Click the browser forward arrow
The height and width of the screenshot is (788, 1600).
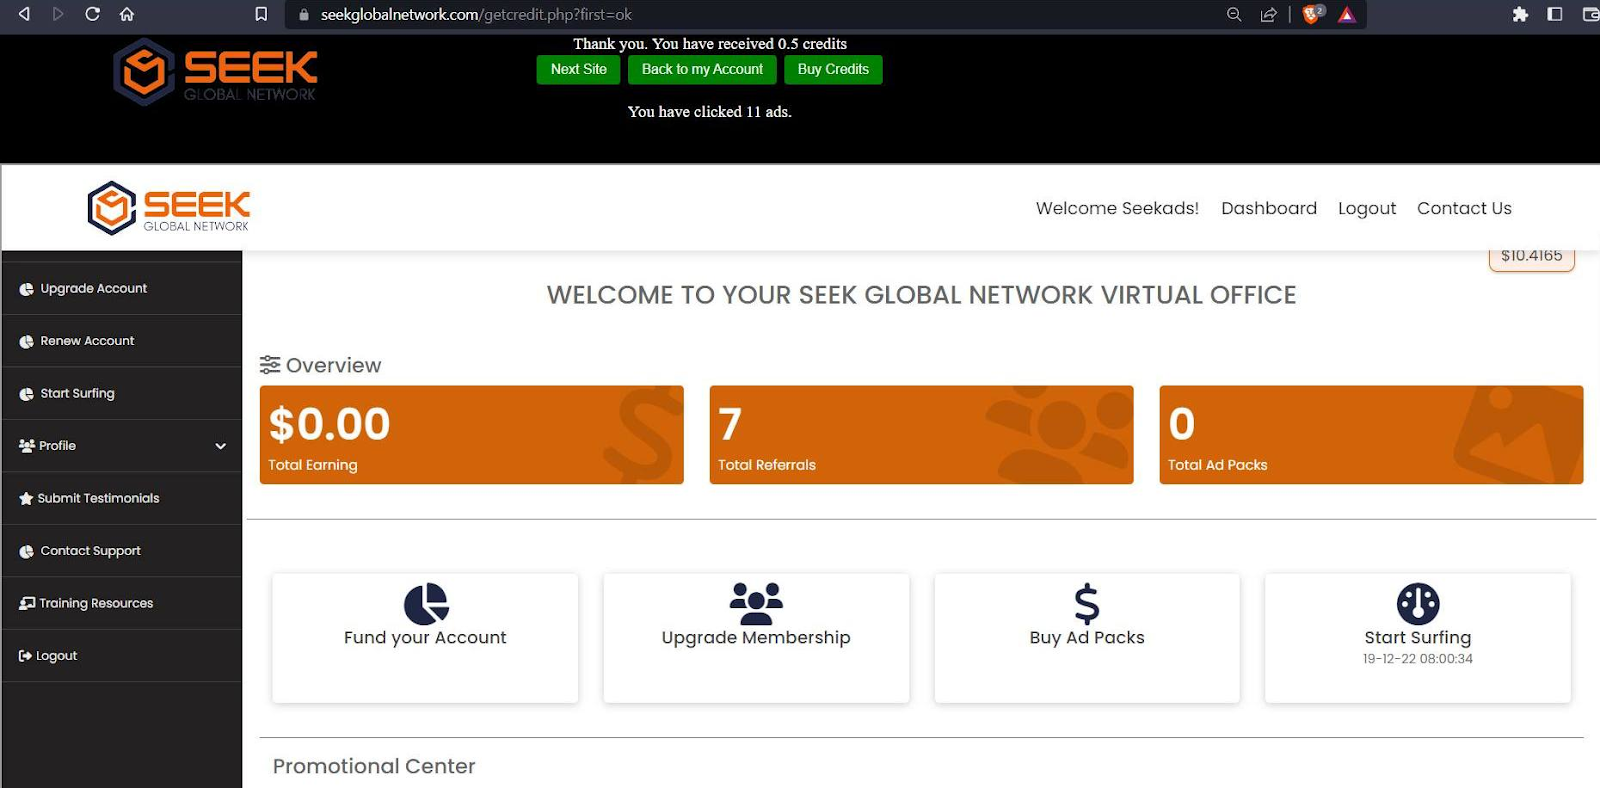tap(58, 14)
